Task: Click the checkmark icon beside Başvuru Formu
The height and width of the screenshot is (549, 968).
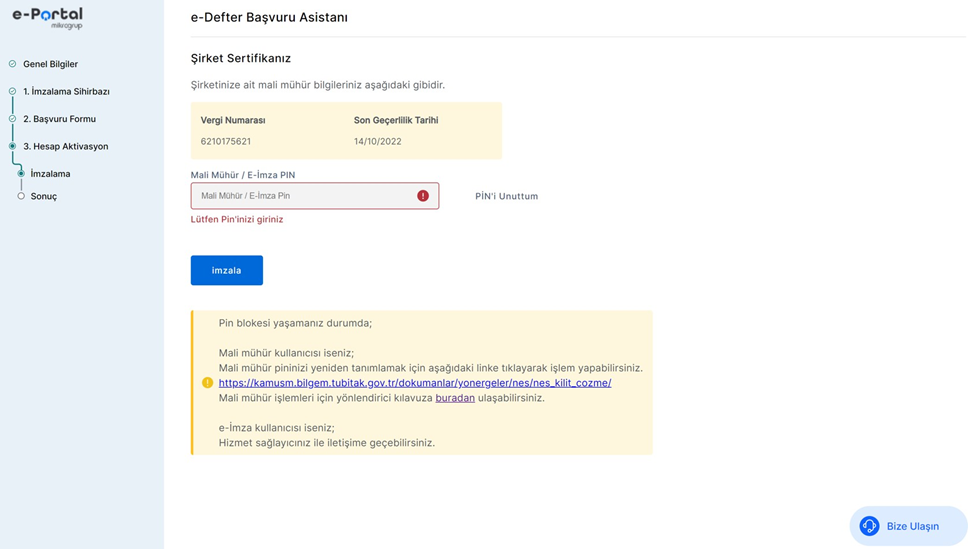Action: (x=12, y=119)
